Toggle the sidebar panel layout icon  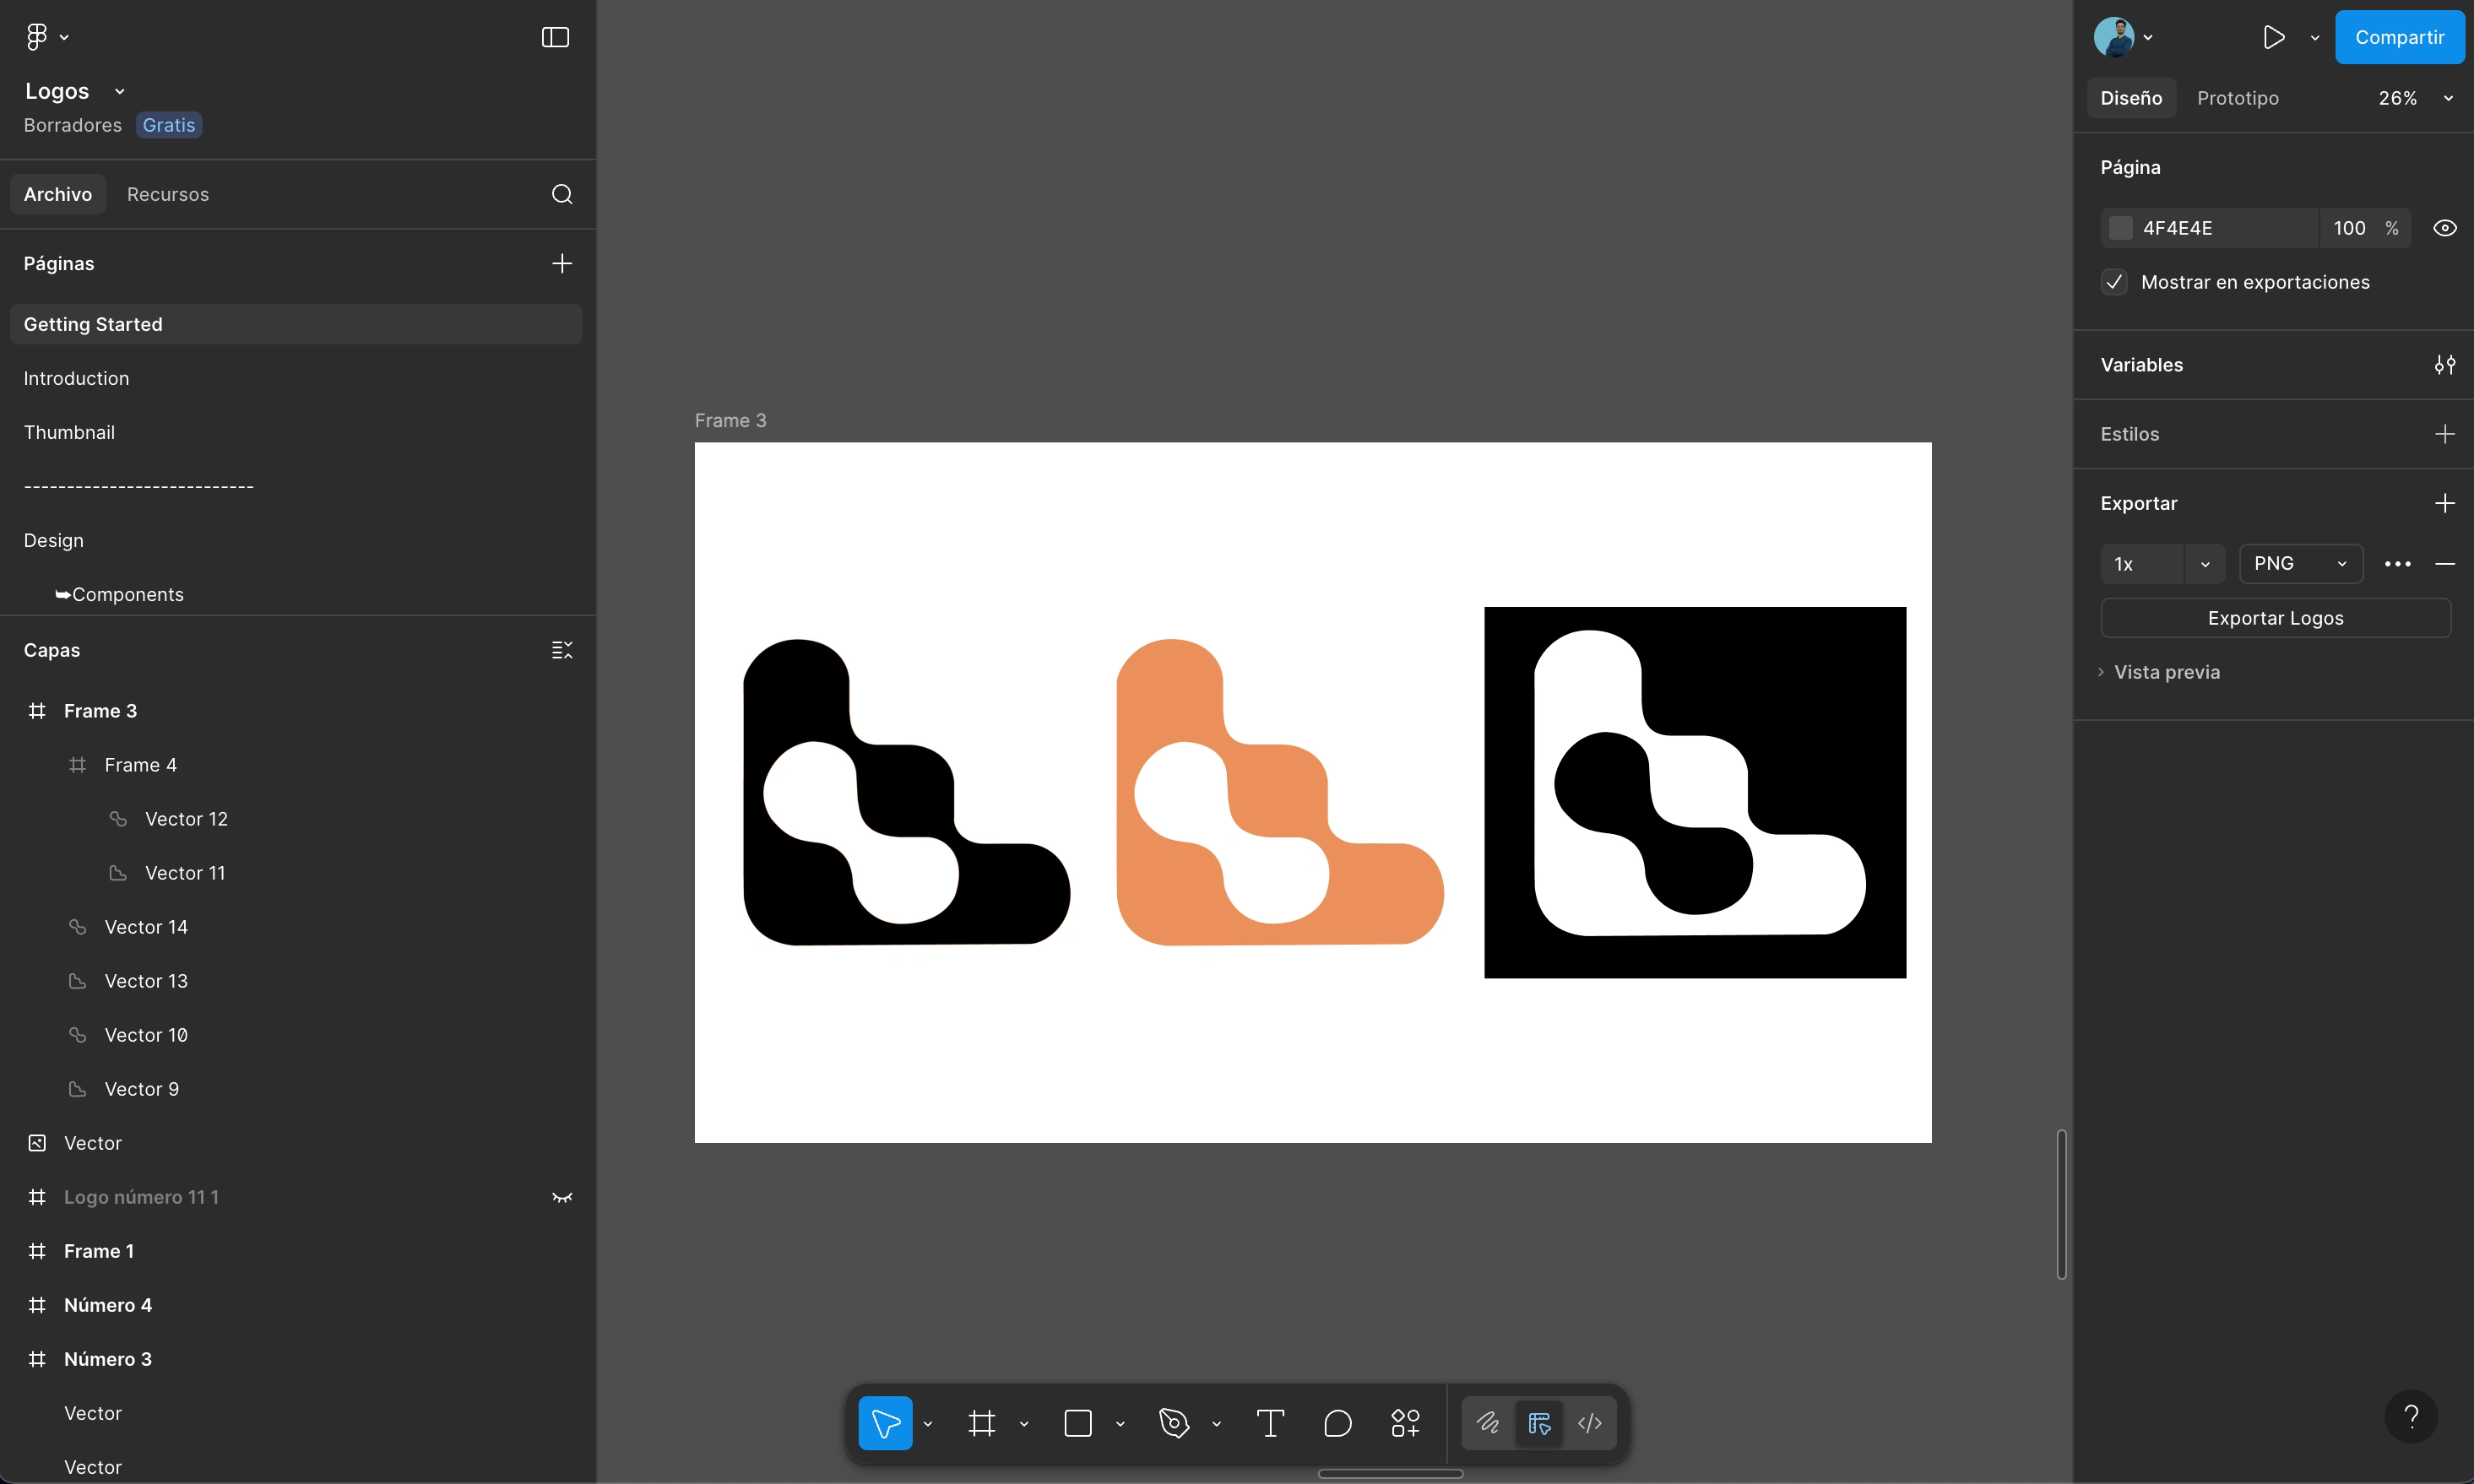point(555,37)
